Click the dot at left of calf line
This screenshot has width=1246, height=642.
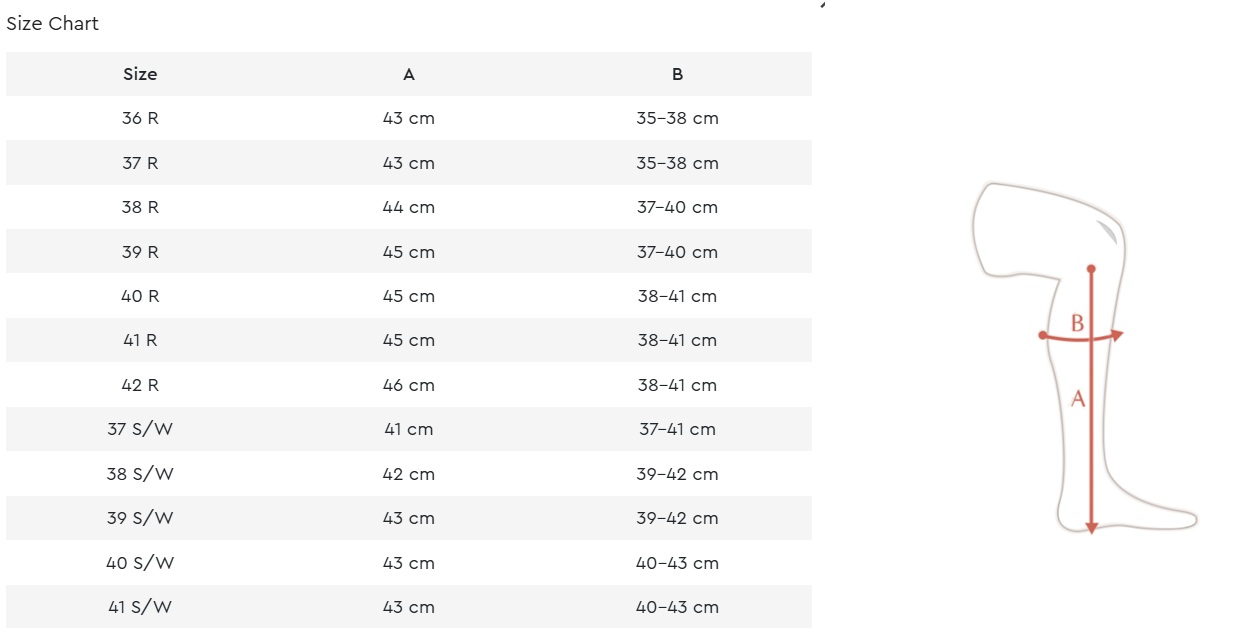tap(1043, 336)
